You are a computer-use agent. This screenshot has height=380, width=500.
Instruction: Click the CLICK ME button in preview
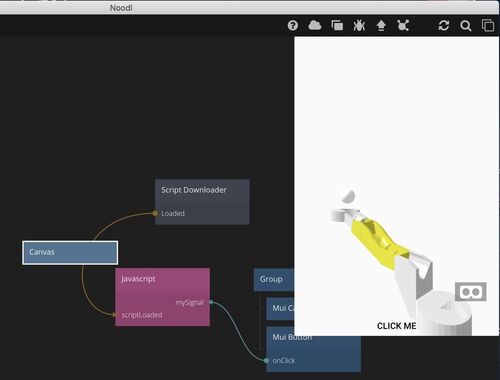[396, 326]
